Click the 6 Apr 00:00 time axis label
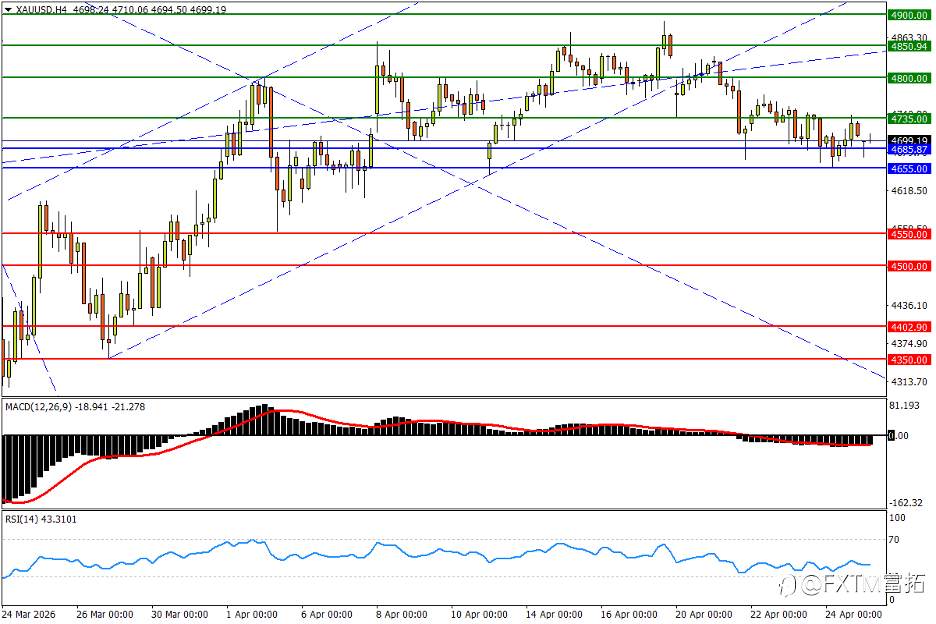 (x=327, y=614)
